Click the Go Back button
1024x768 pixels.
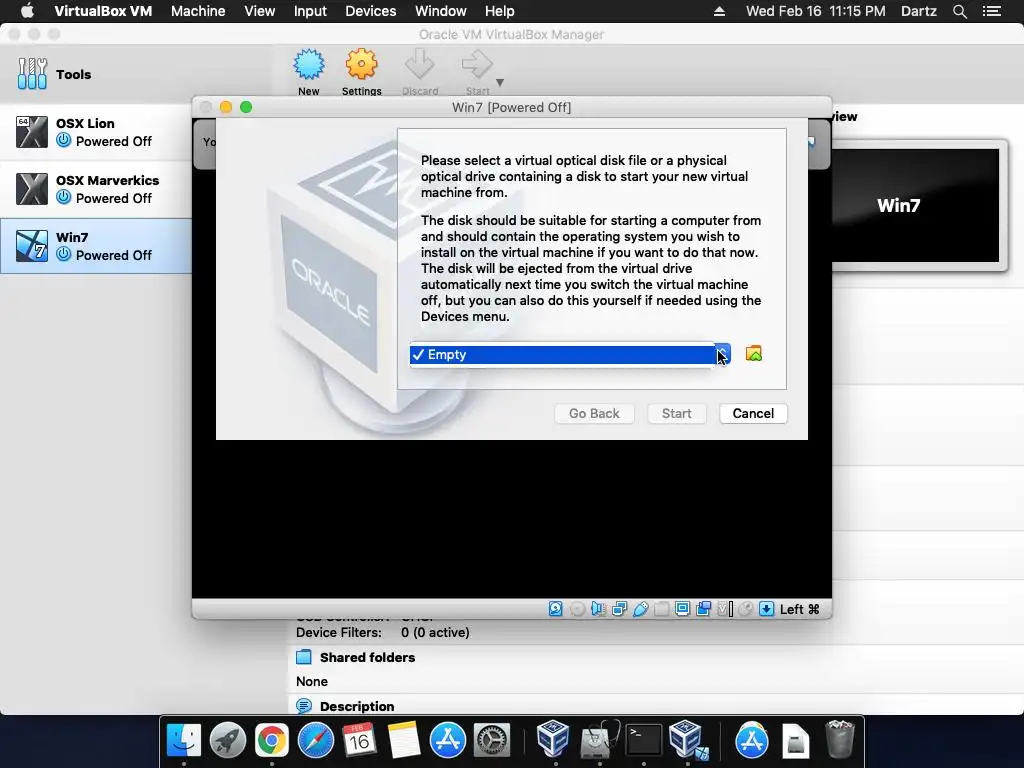(594, 413)
